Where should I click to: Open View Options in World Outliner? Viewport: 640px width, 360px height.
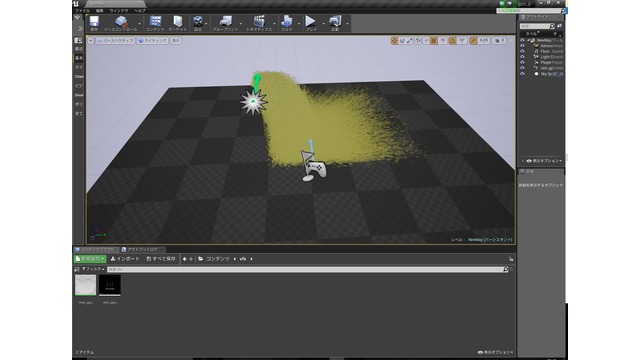point(544,161)
